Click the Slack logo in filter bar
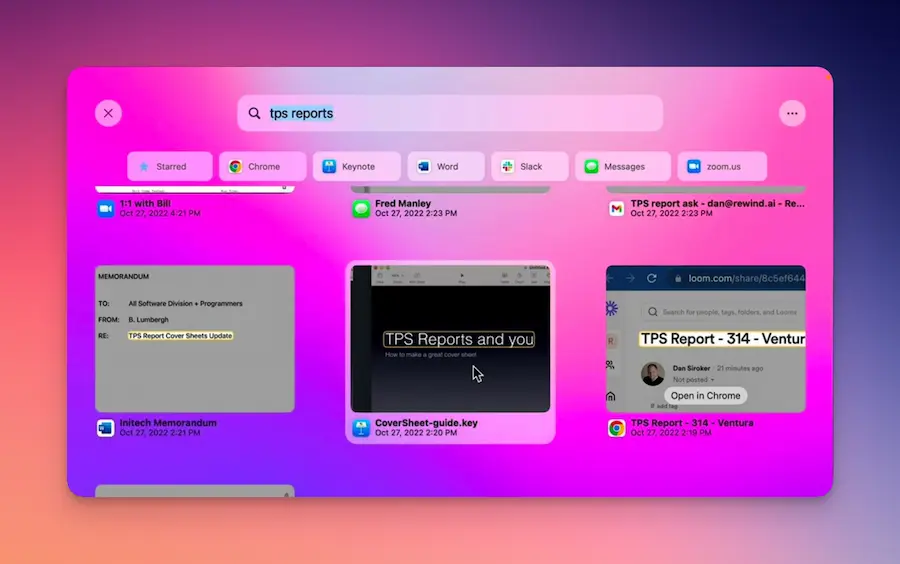900x564 pixels. click(507, 166)
